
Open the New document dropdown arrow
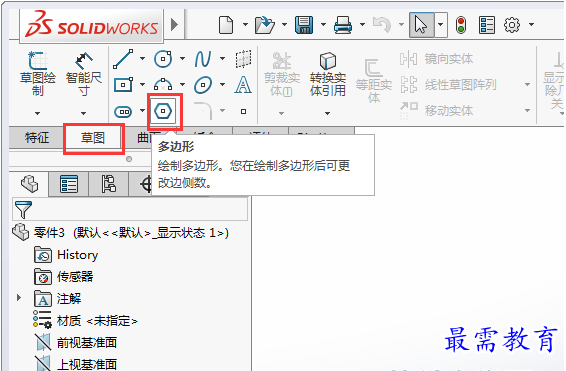click(x=245, y=25)
